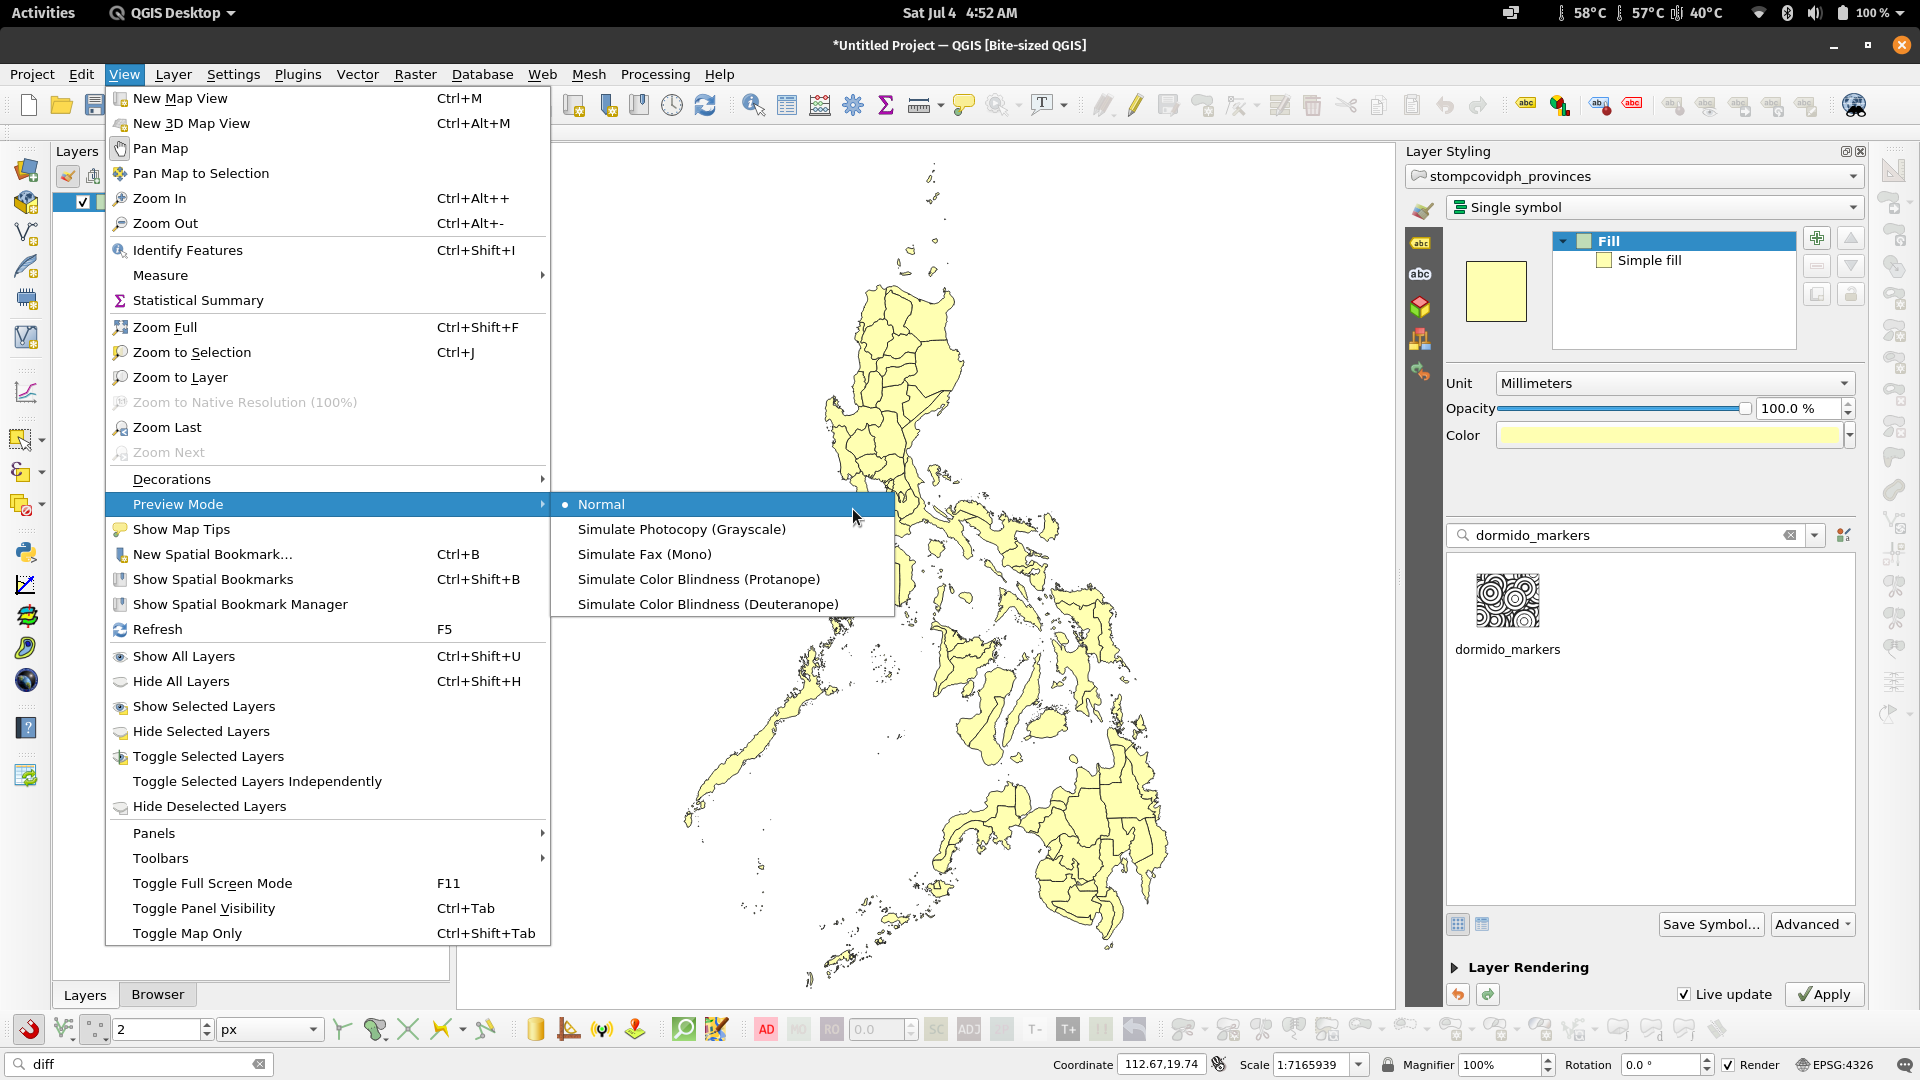
Task: Select Simulate Photocopy (Grayscale) preview mode
Action: click(681, 530)
